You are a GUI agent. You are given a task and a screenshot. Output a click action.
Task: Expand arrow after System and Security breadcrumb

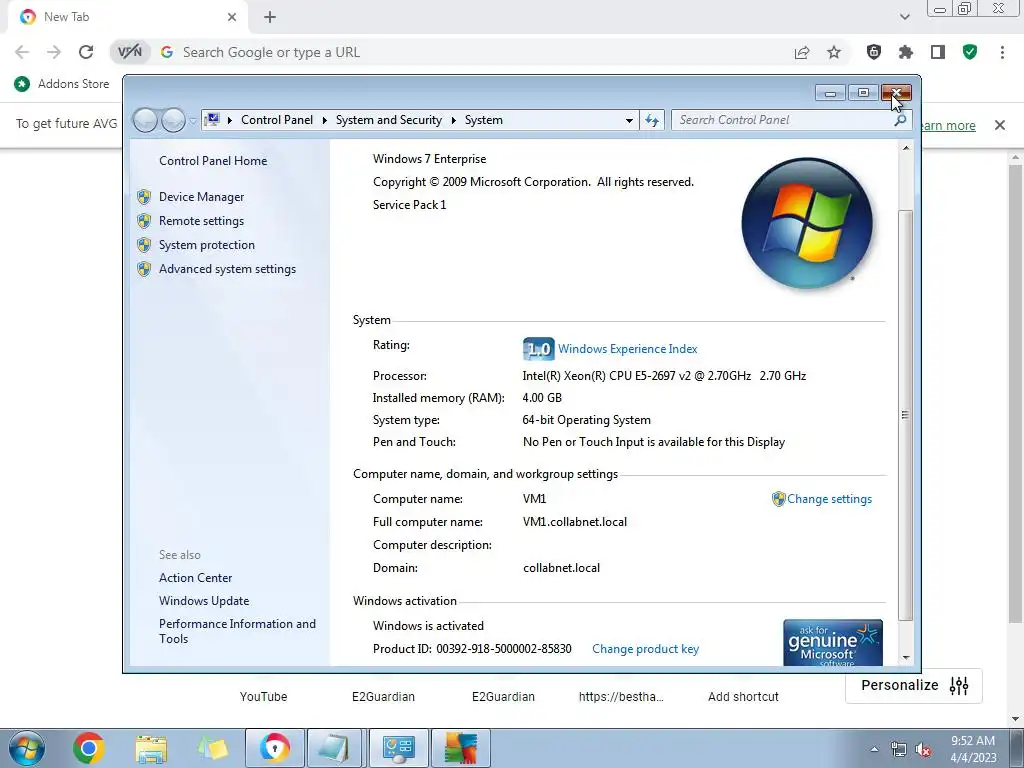pyautogui.click(x=453, y=120)
